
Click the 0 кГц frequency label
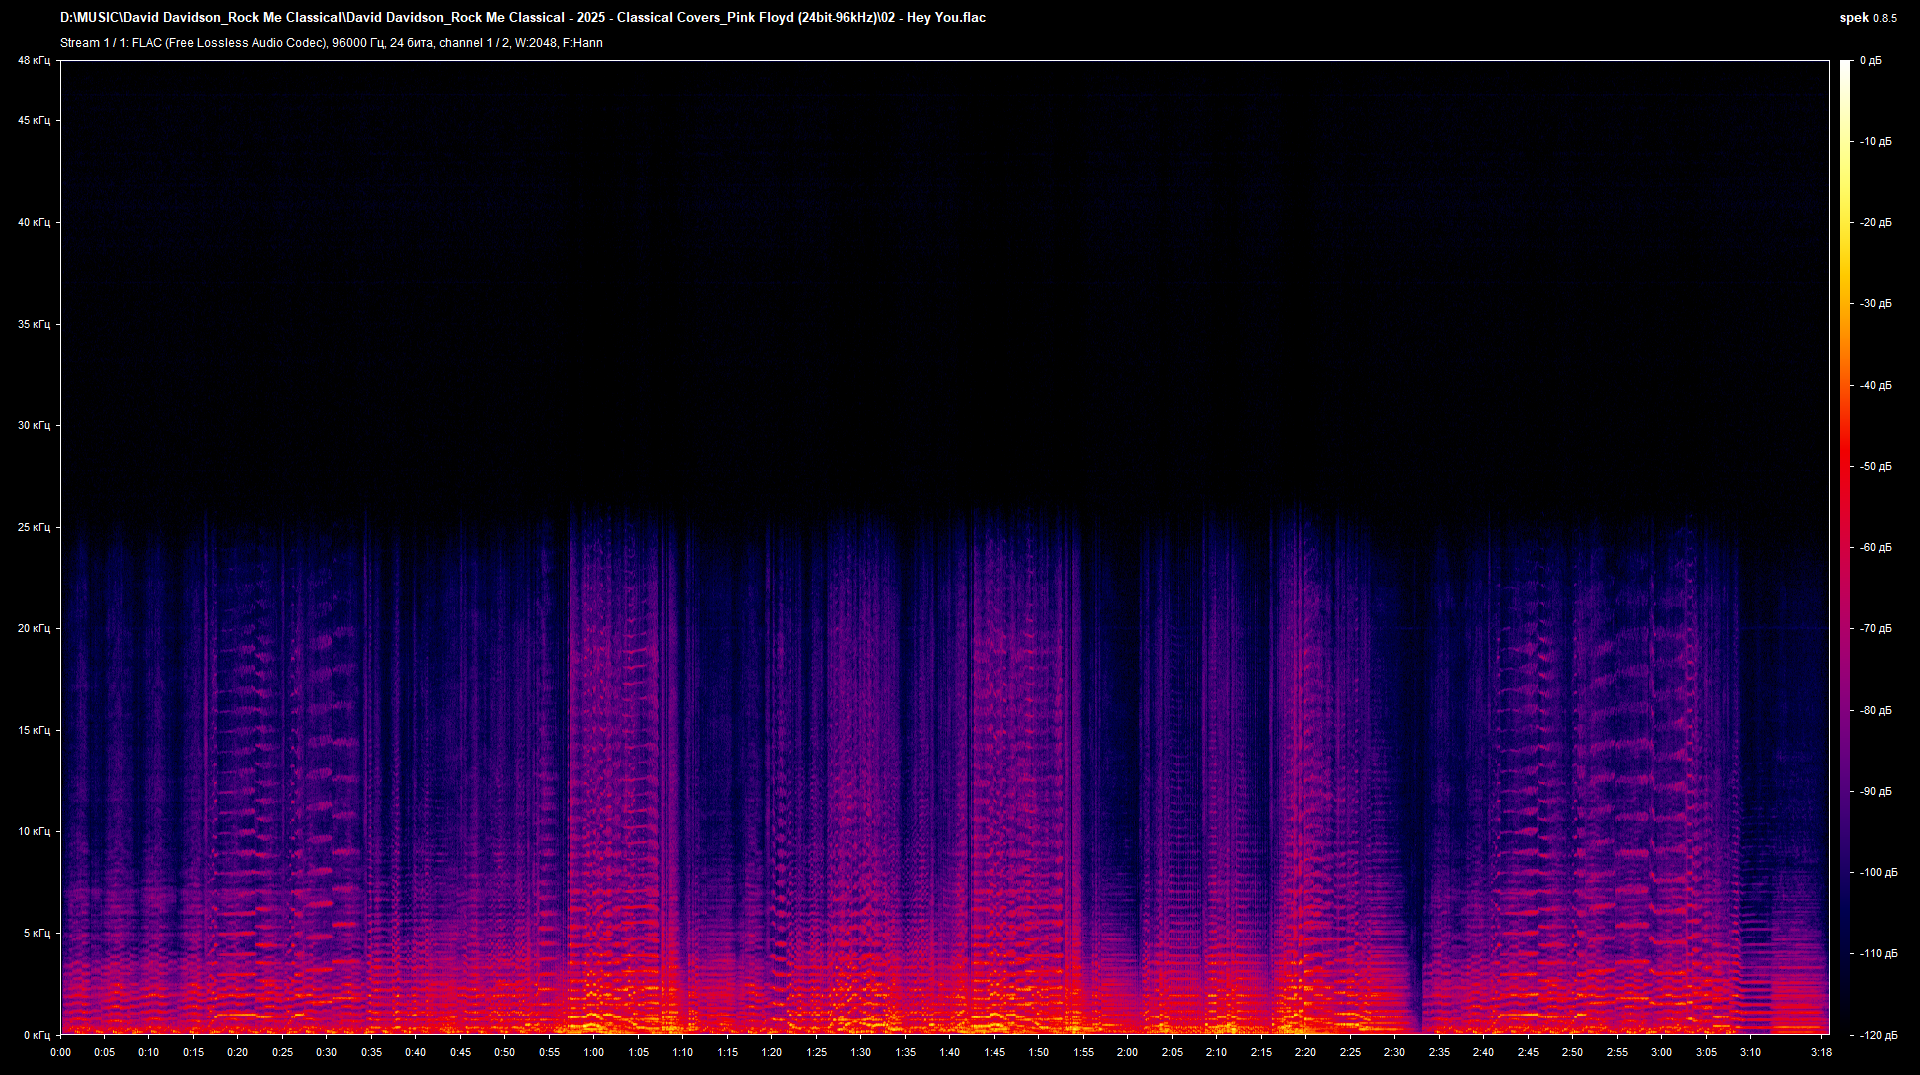[37, 1035]
